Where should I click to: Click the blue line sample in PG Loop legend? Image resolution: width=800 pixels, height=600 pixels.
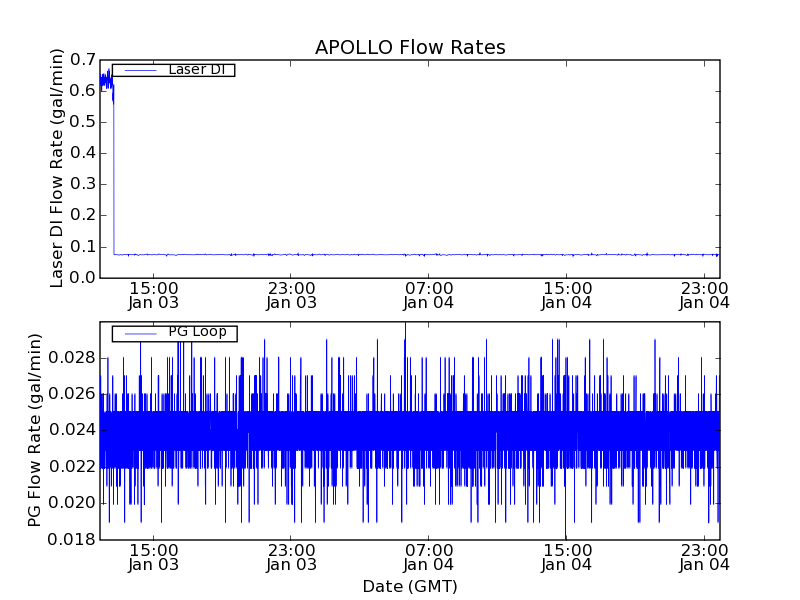(139, 333)
